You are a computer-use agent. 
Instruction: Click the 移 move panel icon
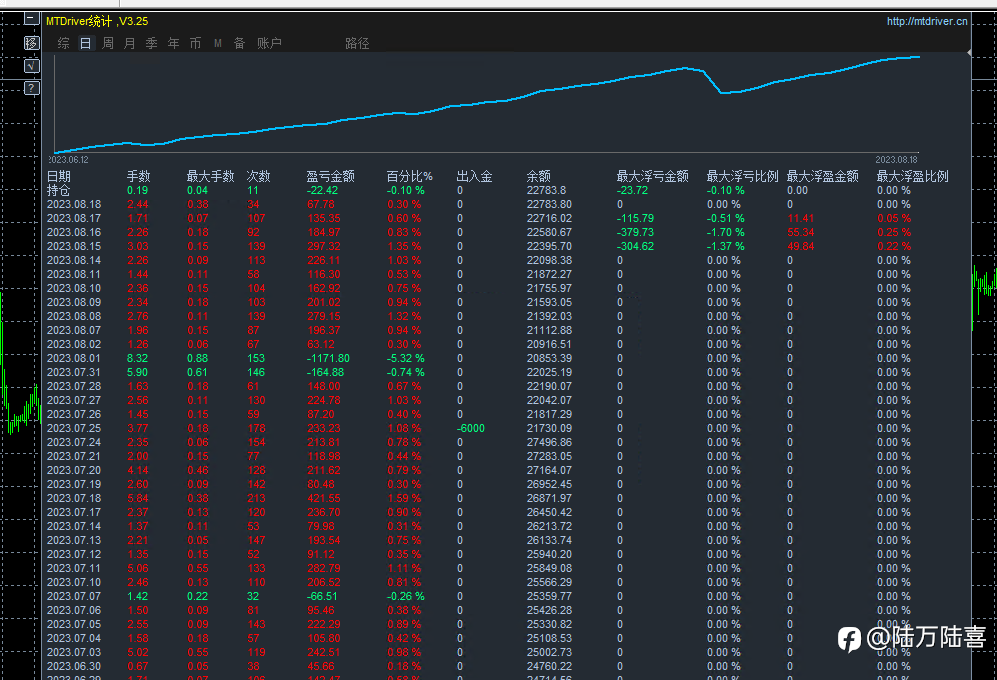pos(32,43)
